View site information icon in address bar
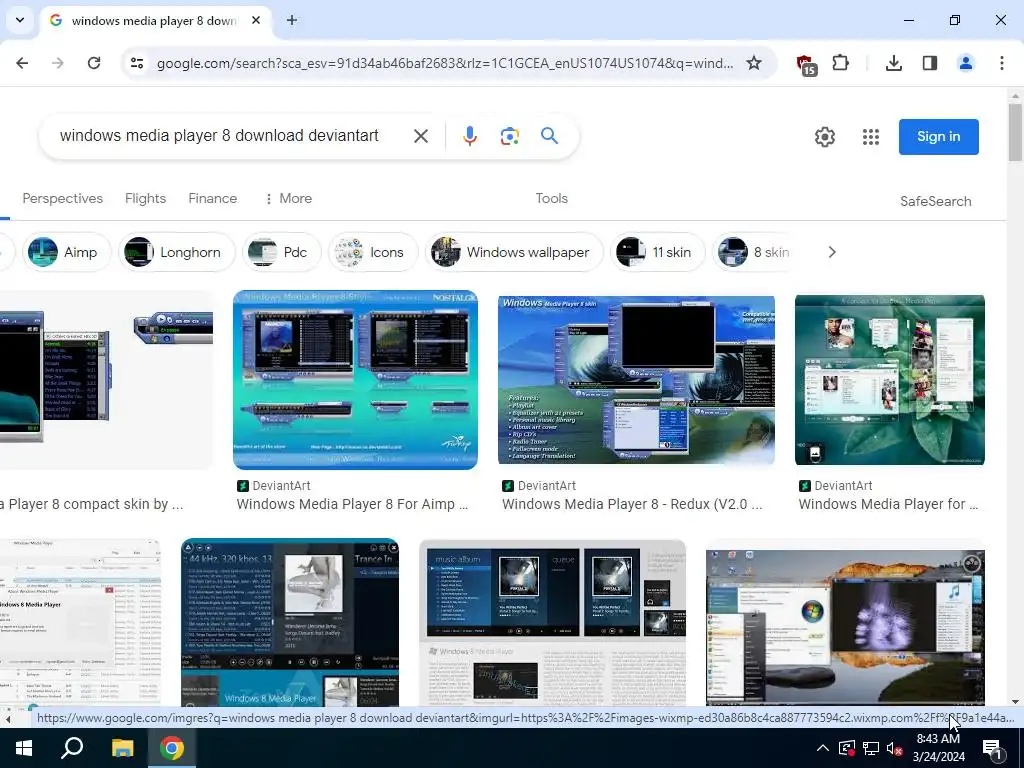This screenshot has width=1024, height=768. [x=136, y=63]
